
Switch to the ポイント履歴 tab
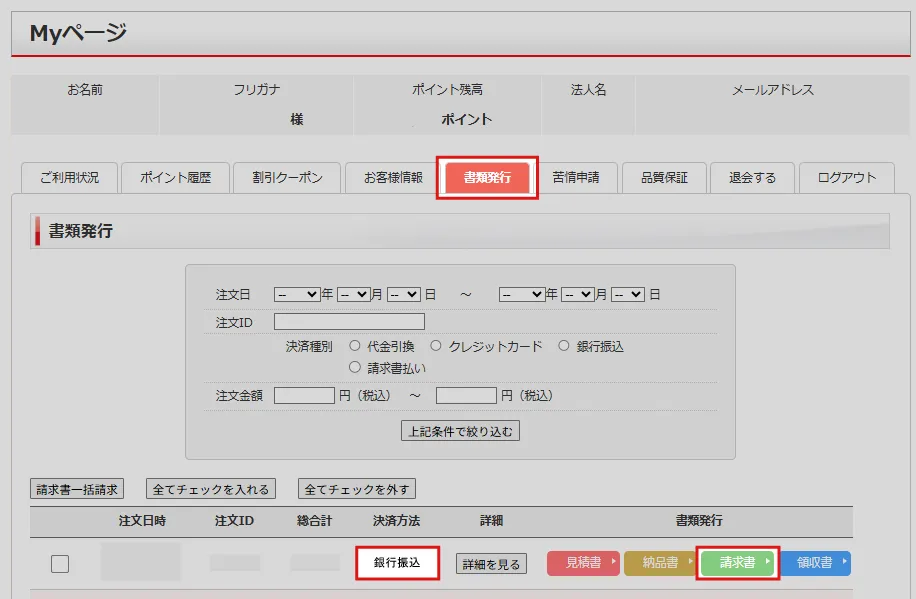175,178
